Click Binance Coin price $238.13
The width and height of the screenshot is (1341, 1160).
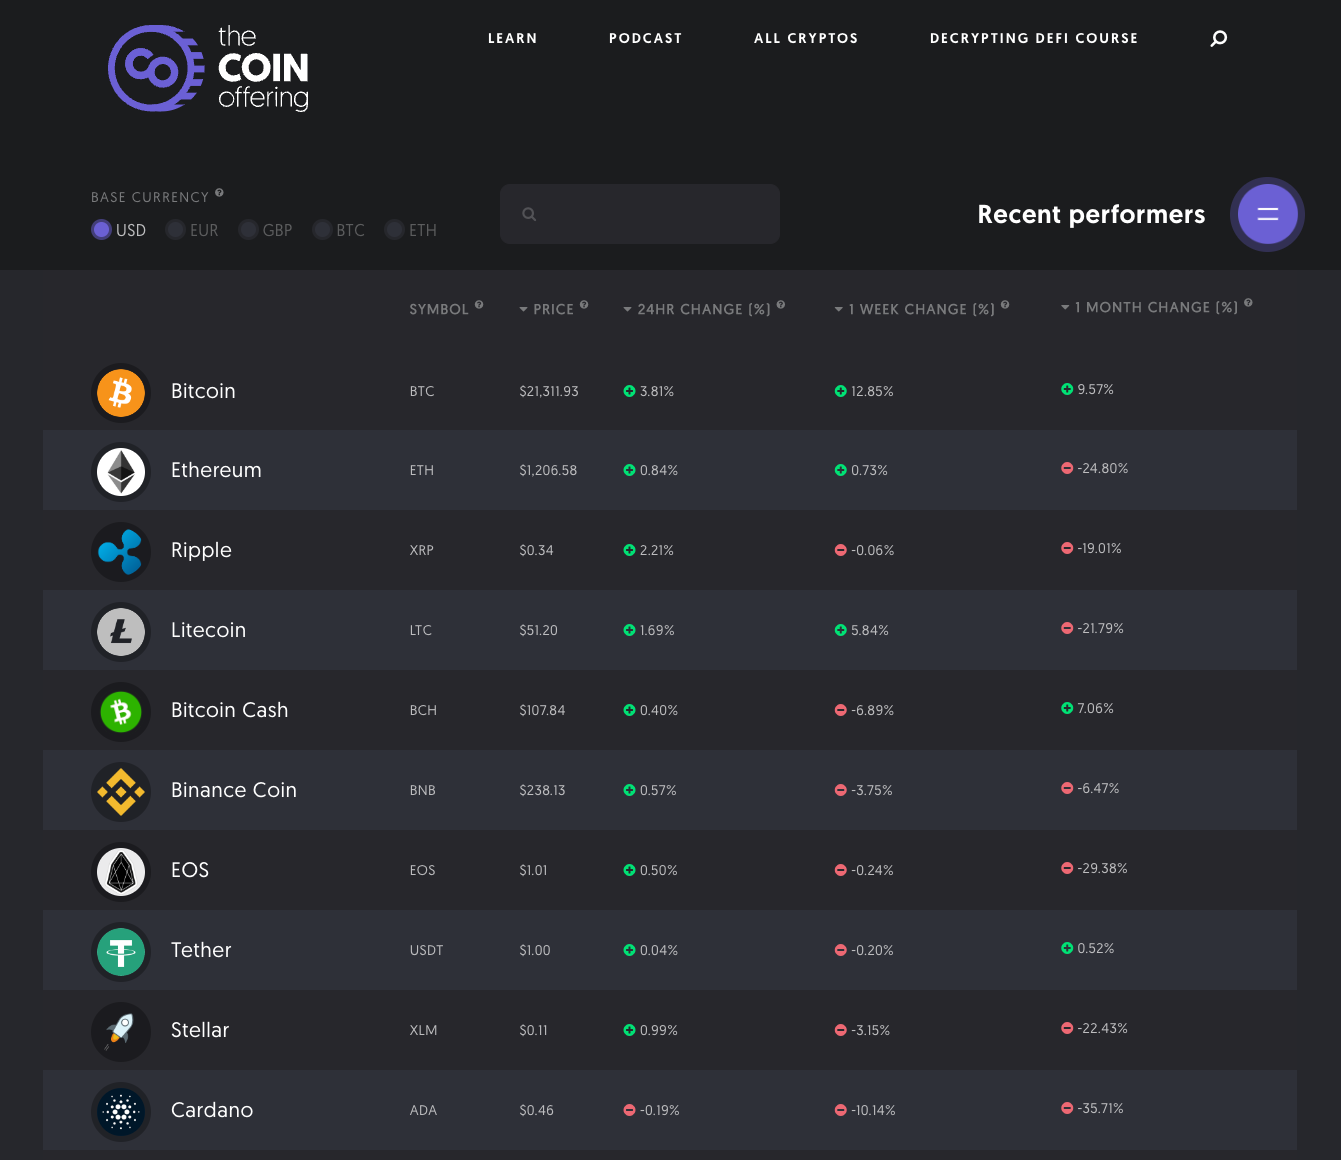(542, 790)
